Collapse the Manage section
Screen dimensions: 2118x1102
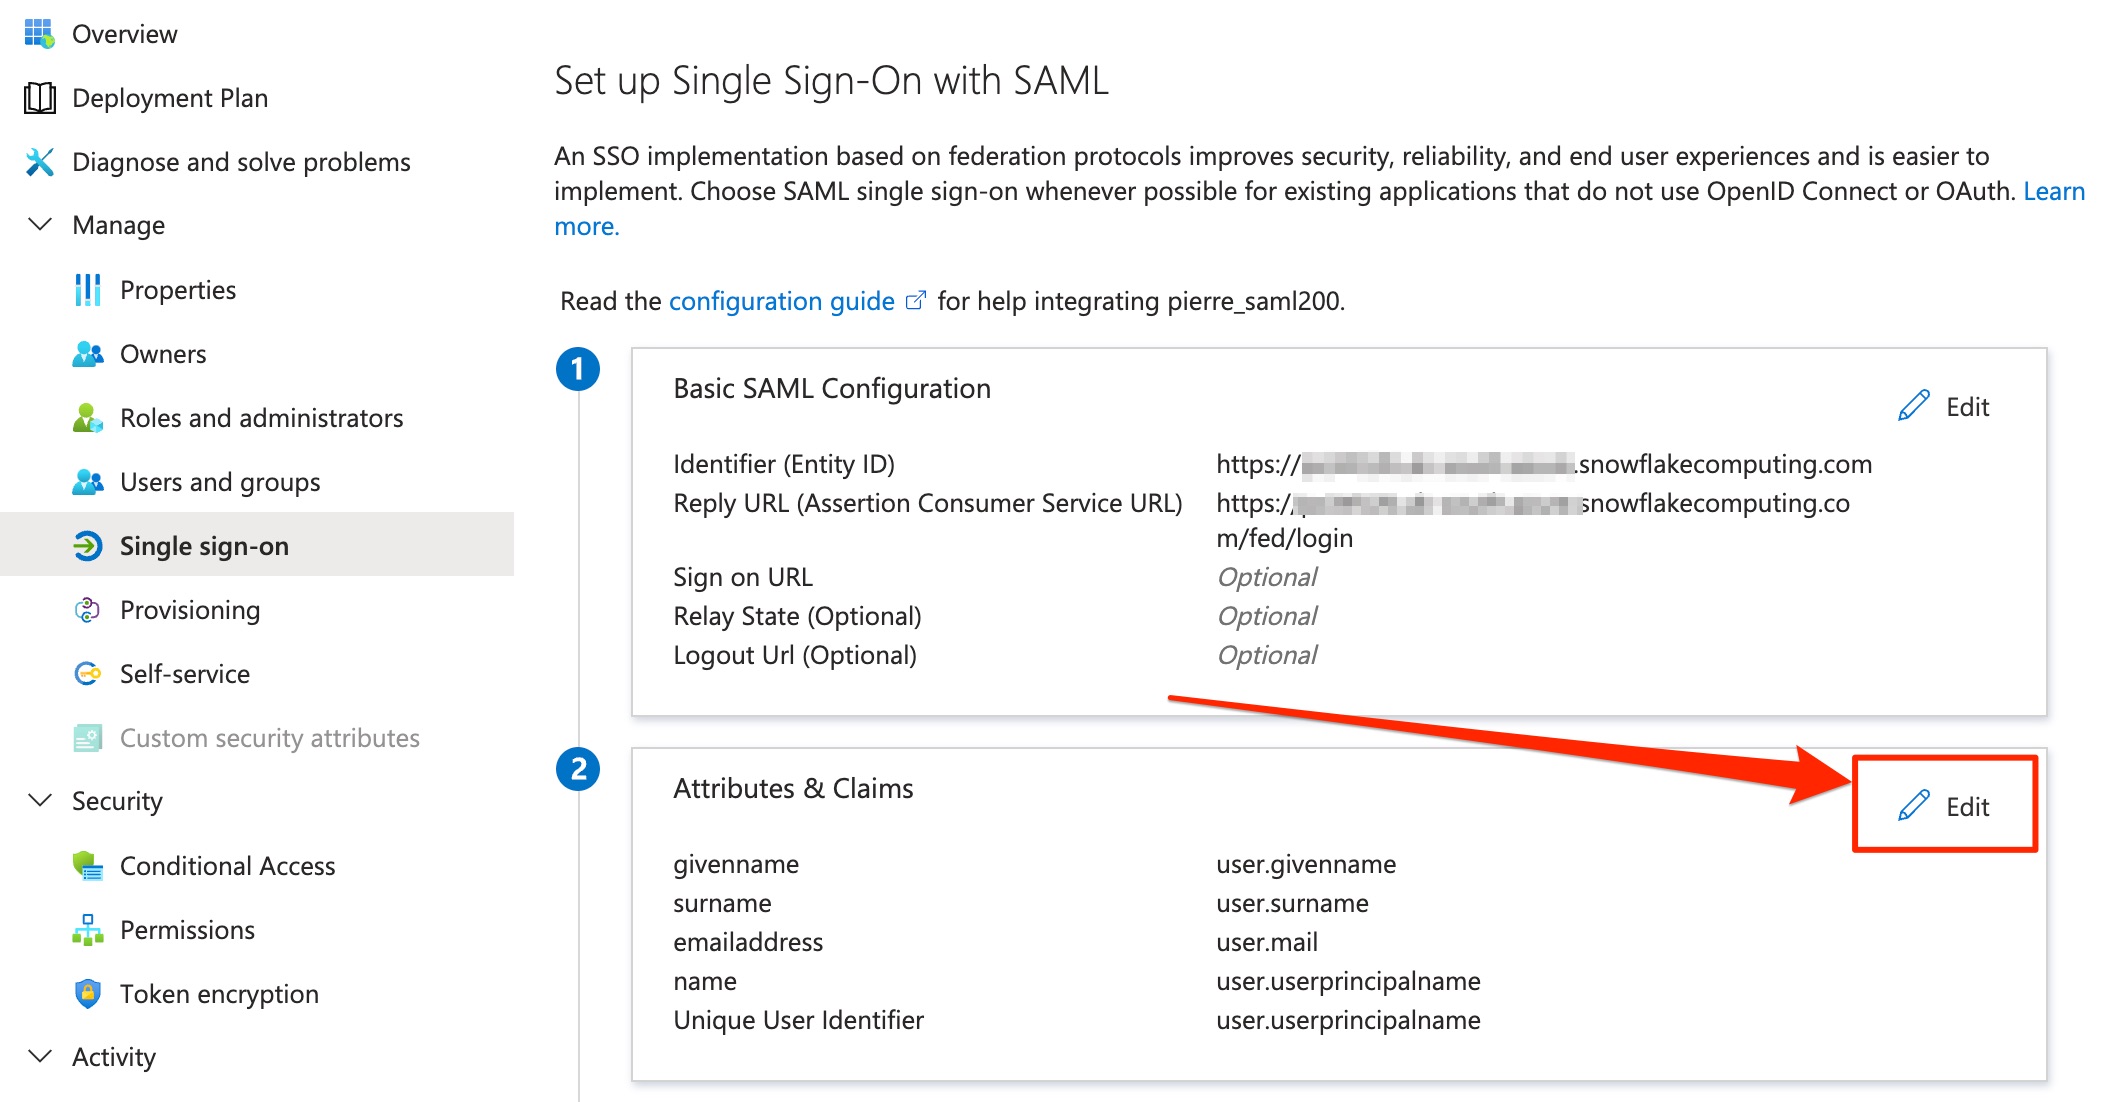[38, 224]
